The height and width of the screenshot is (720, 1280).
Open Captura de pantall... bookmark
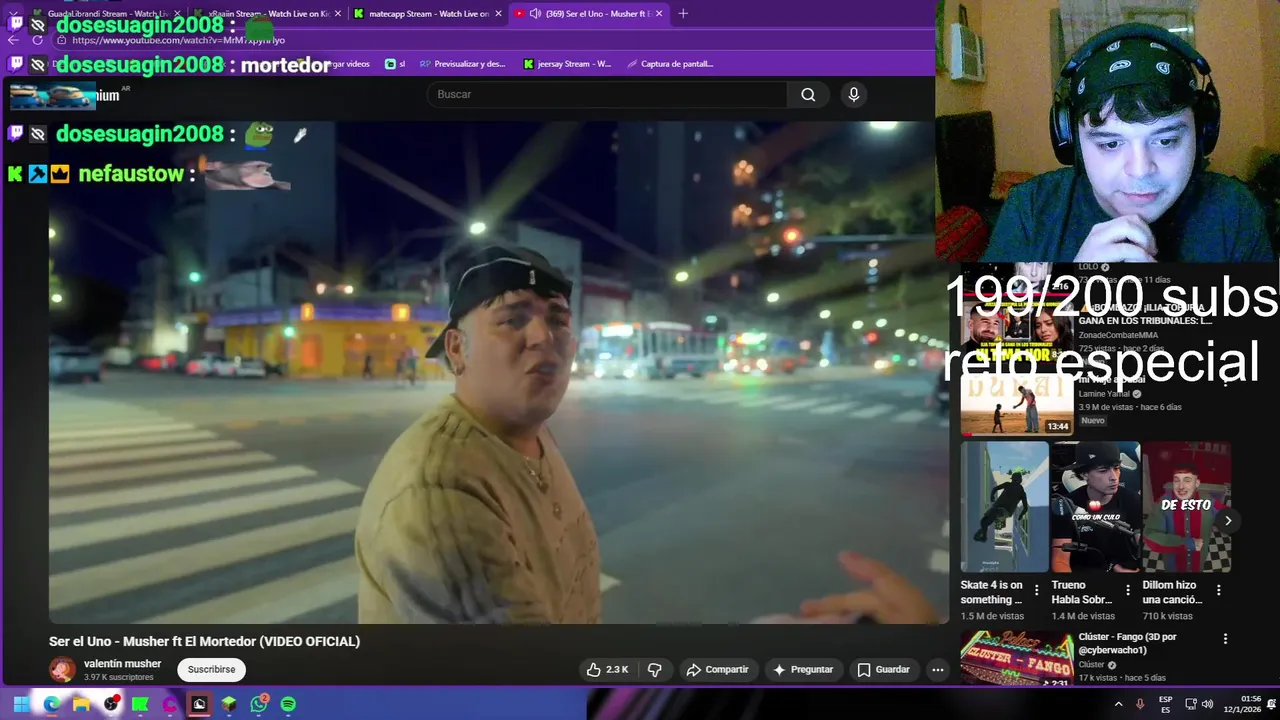pyautogui.click(x=670, y=64)
